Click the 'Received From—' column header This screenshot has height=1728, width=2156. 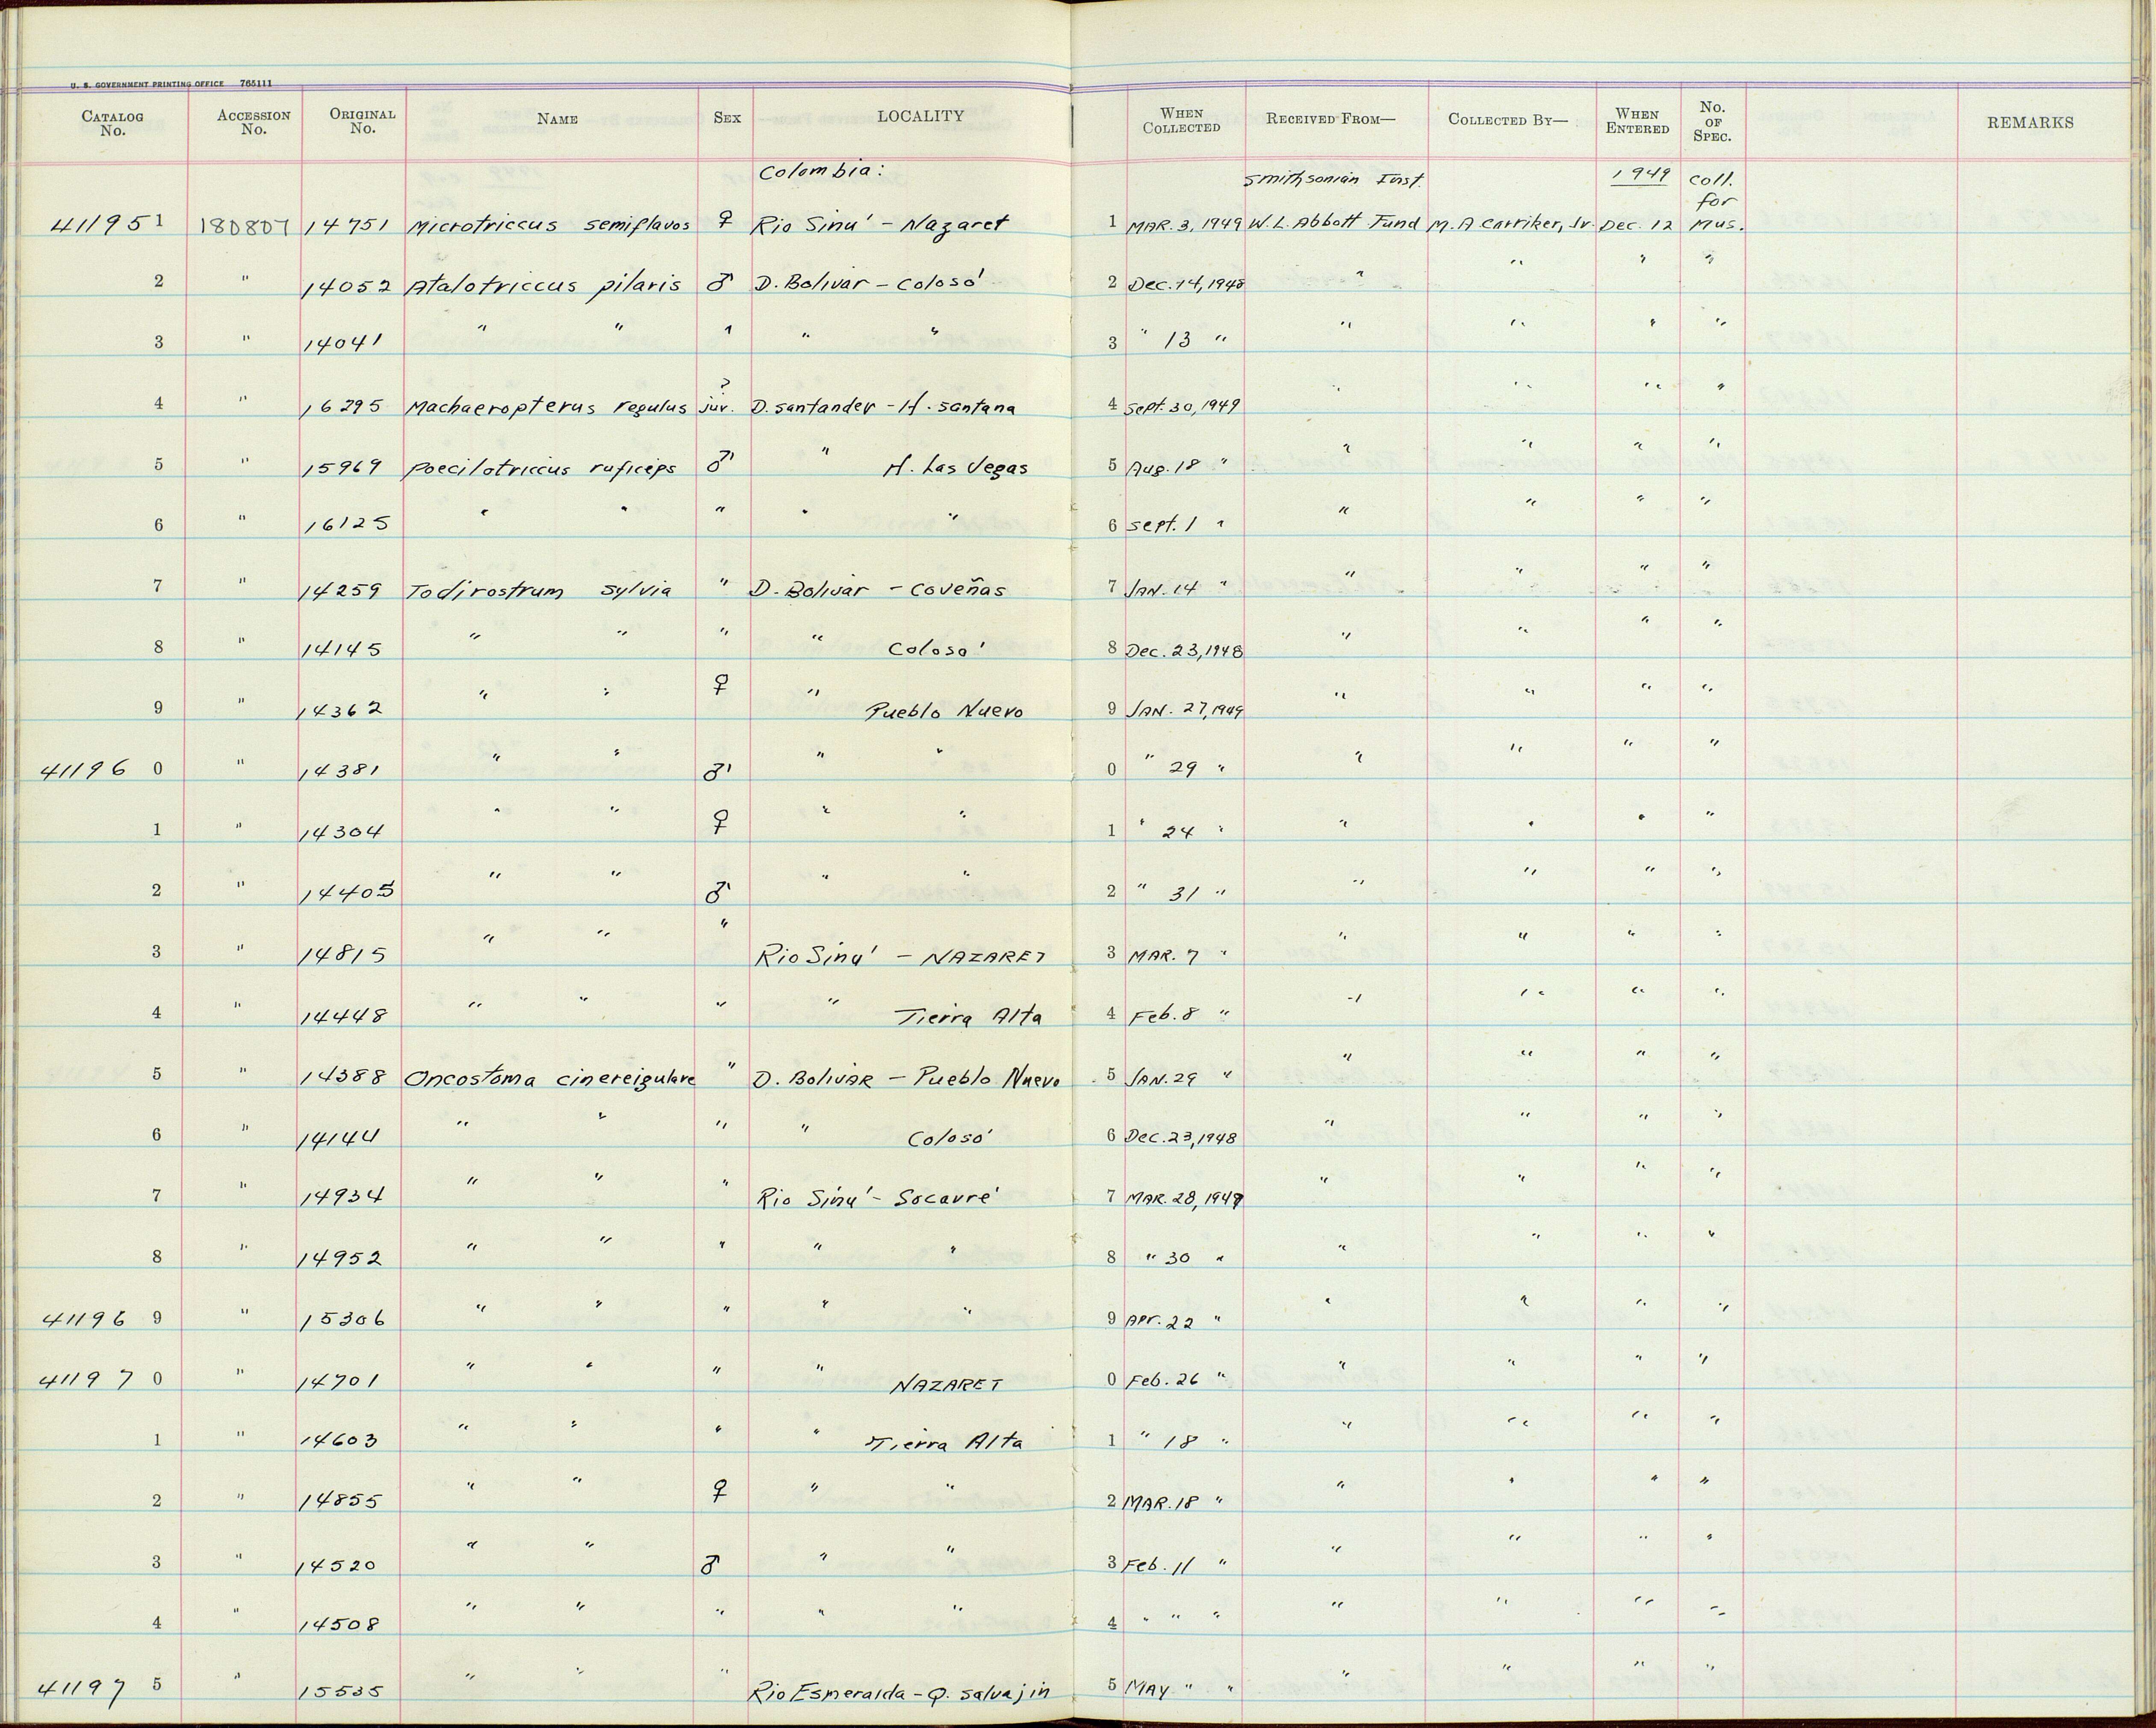(1330, 119)
